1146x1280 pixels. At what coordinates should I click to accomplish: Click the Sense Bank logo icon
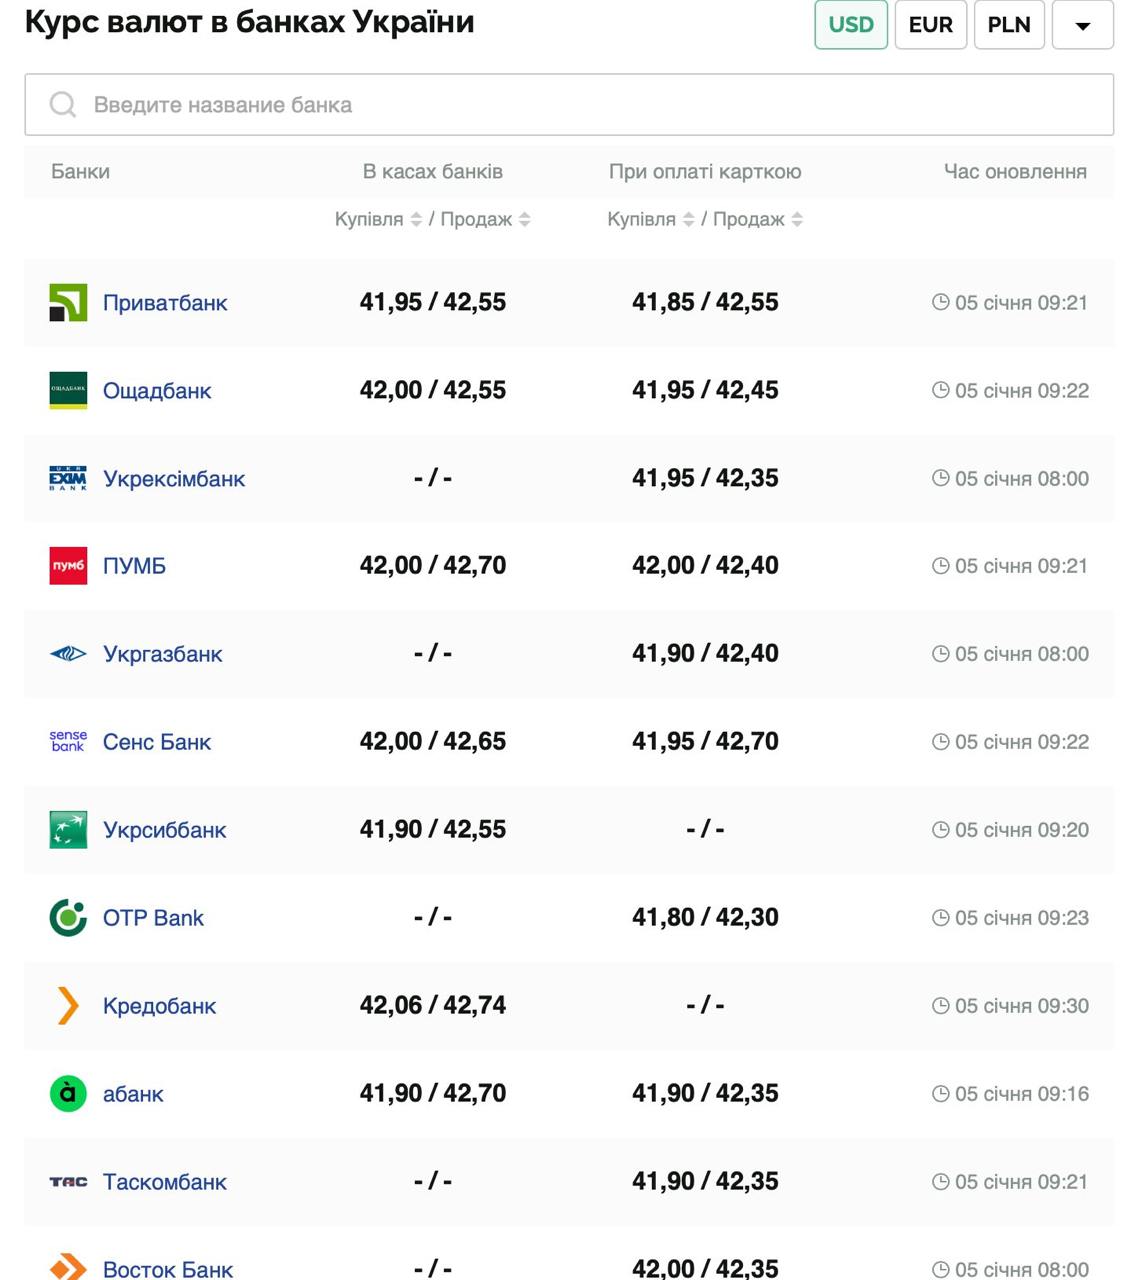[x=68, y=742]
